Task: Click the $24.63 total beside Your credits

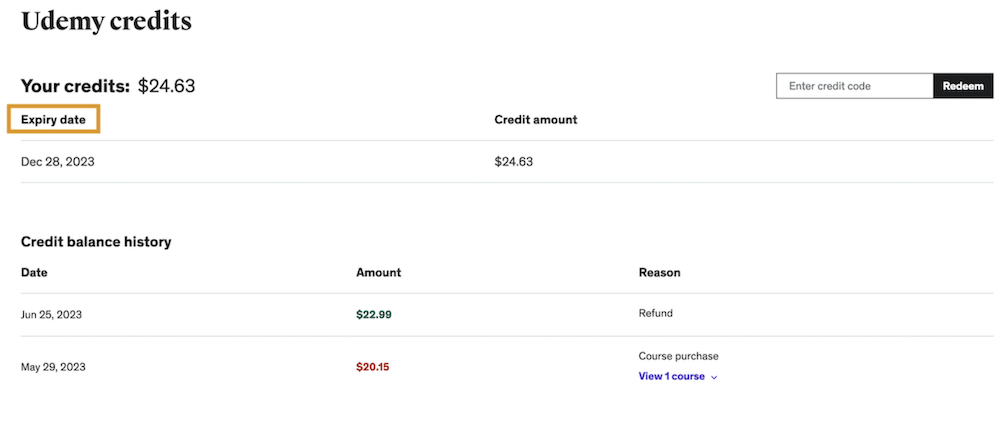Action: (x=166, y=86)
